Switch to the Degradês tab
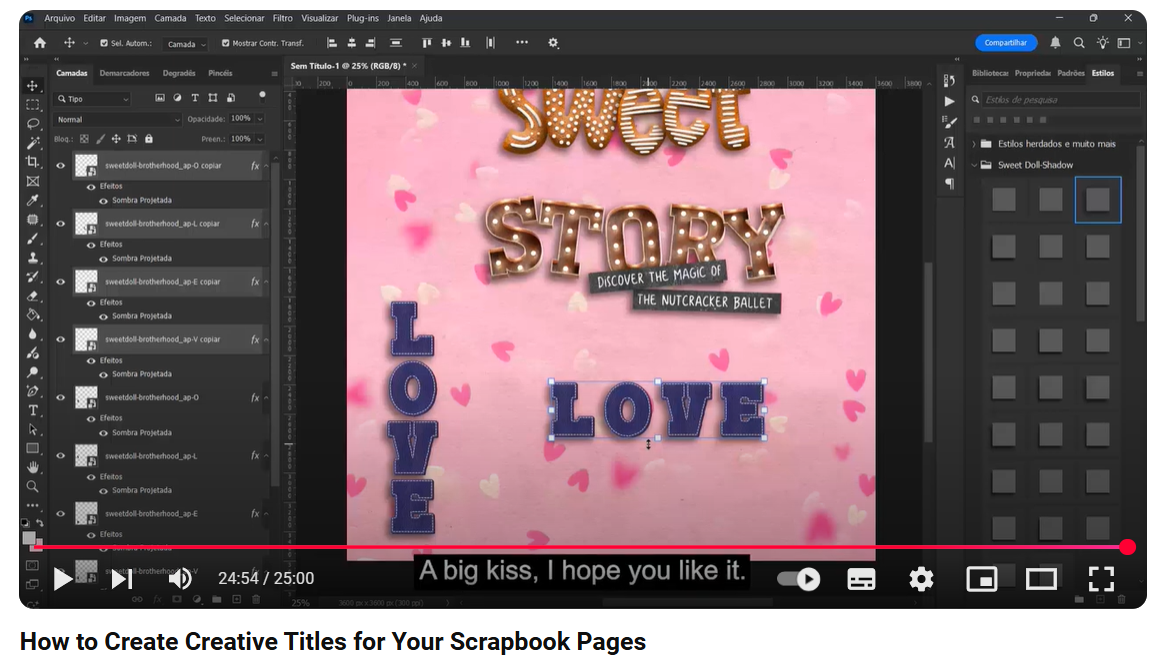Viewport: 1162px width, 656px height. (x=179, y=73)
